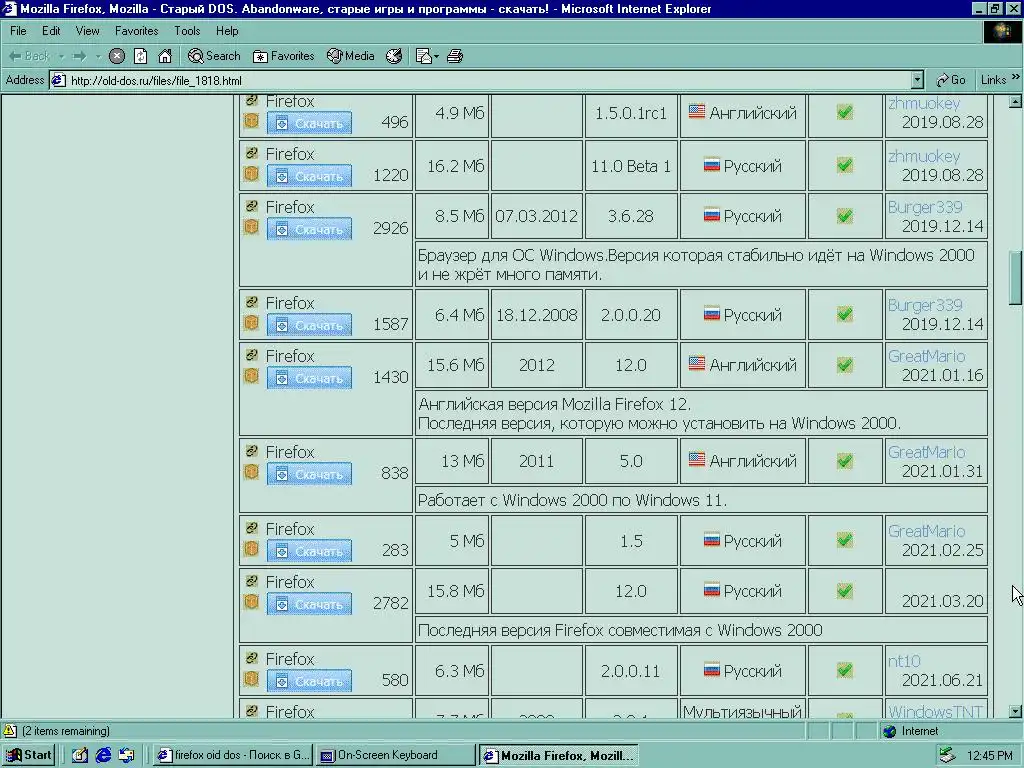Screen dimensions: 1024x768
Task: Click US flag in Firefox 15.6 Мб row
Action: tap(697, 364)
